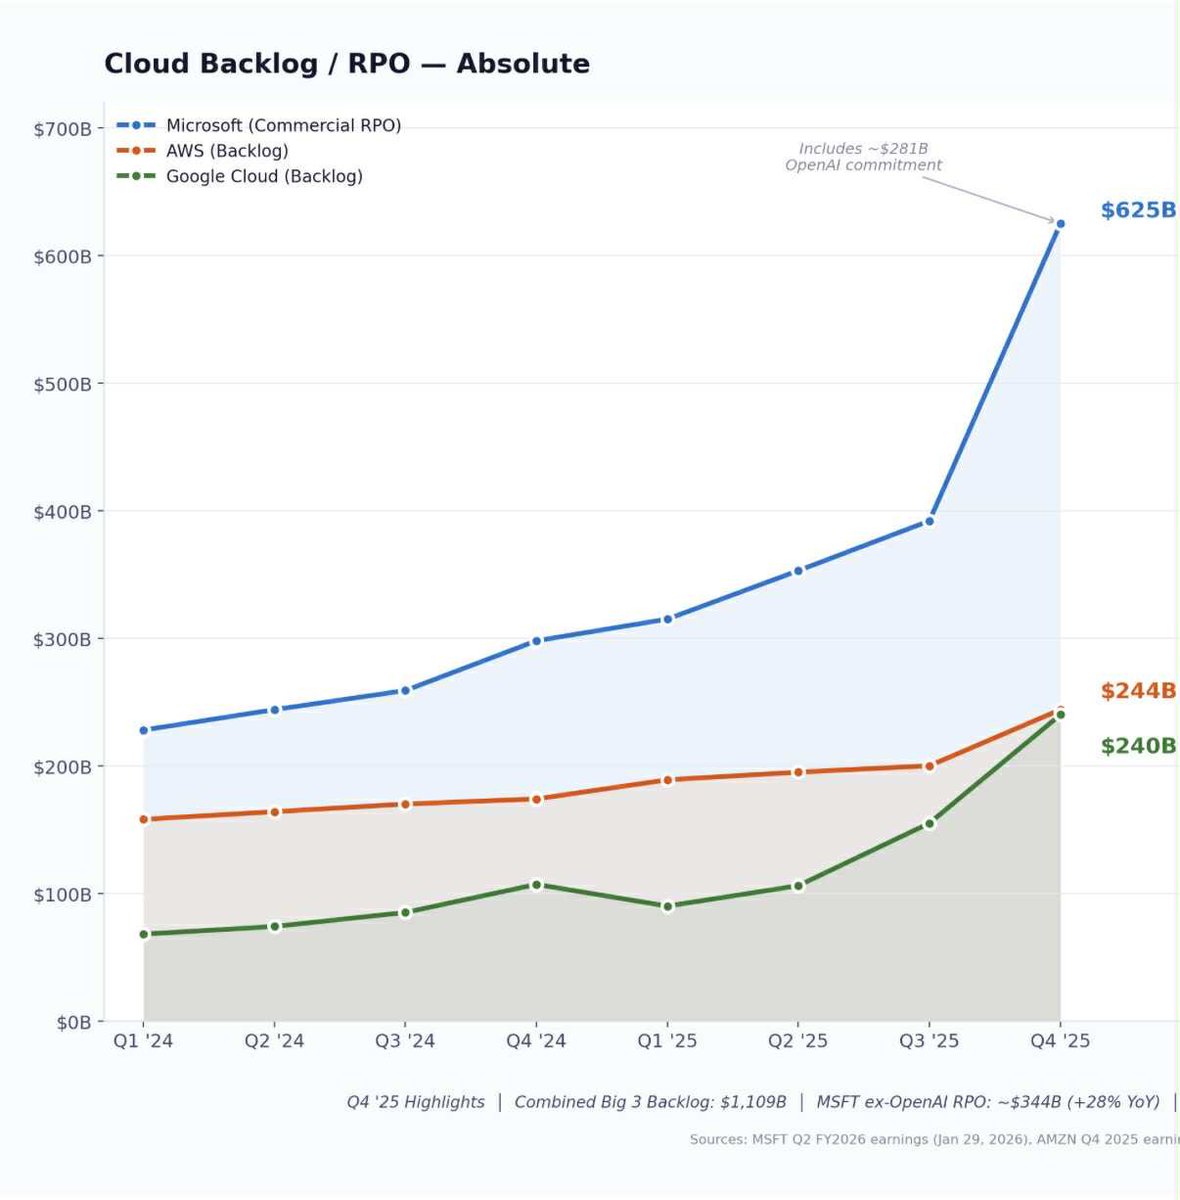This screenshot has width=1180, height=1200.
Task: Click the Q1 '25 x-axis label
Action: 667,1041
